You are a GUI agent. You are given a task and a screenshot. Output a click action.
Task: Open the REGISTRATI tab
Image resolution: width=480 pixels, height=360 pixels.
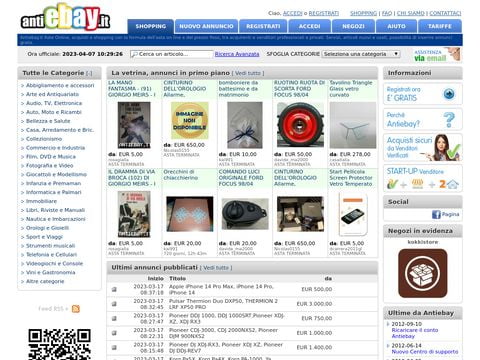click(263, 26)
